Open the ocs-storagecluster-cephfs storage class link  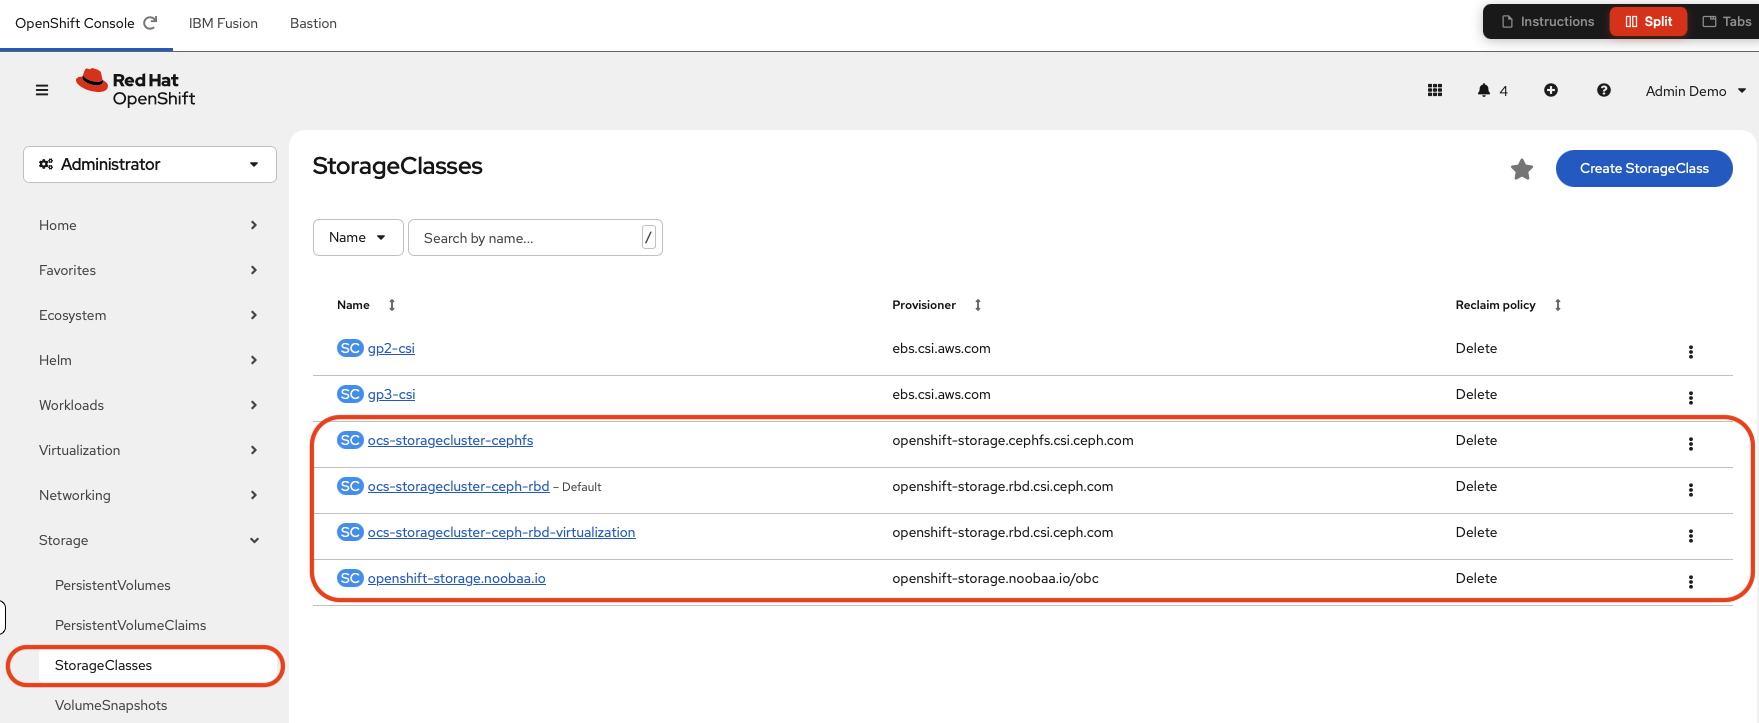pyautogui.click(x=450, y=440)
